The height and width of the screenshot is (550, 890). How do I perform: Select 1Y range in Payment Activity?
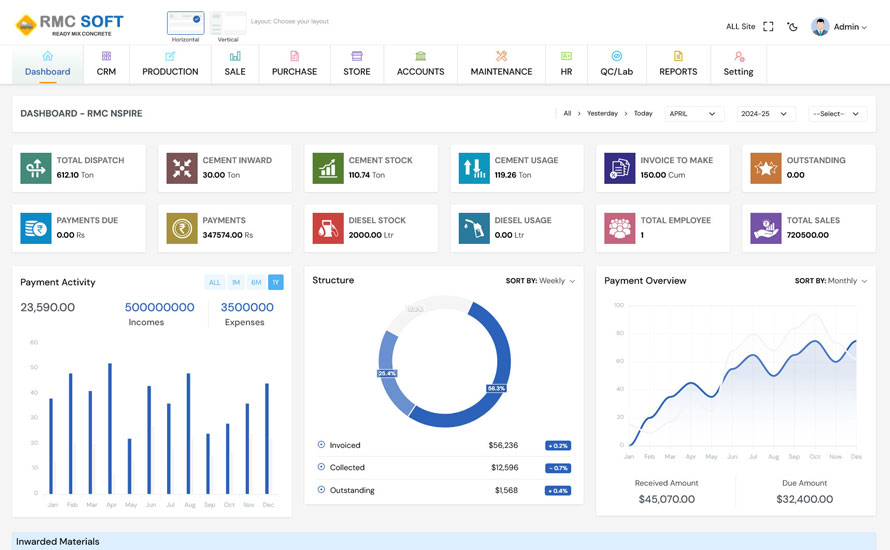[x=276, y=282]
